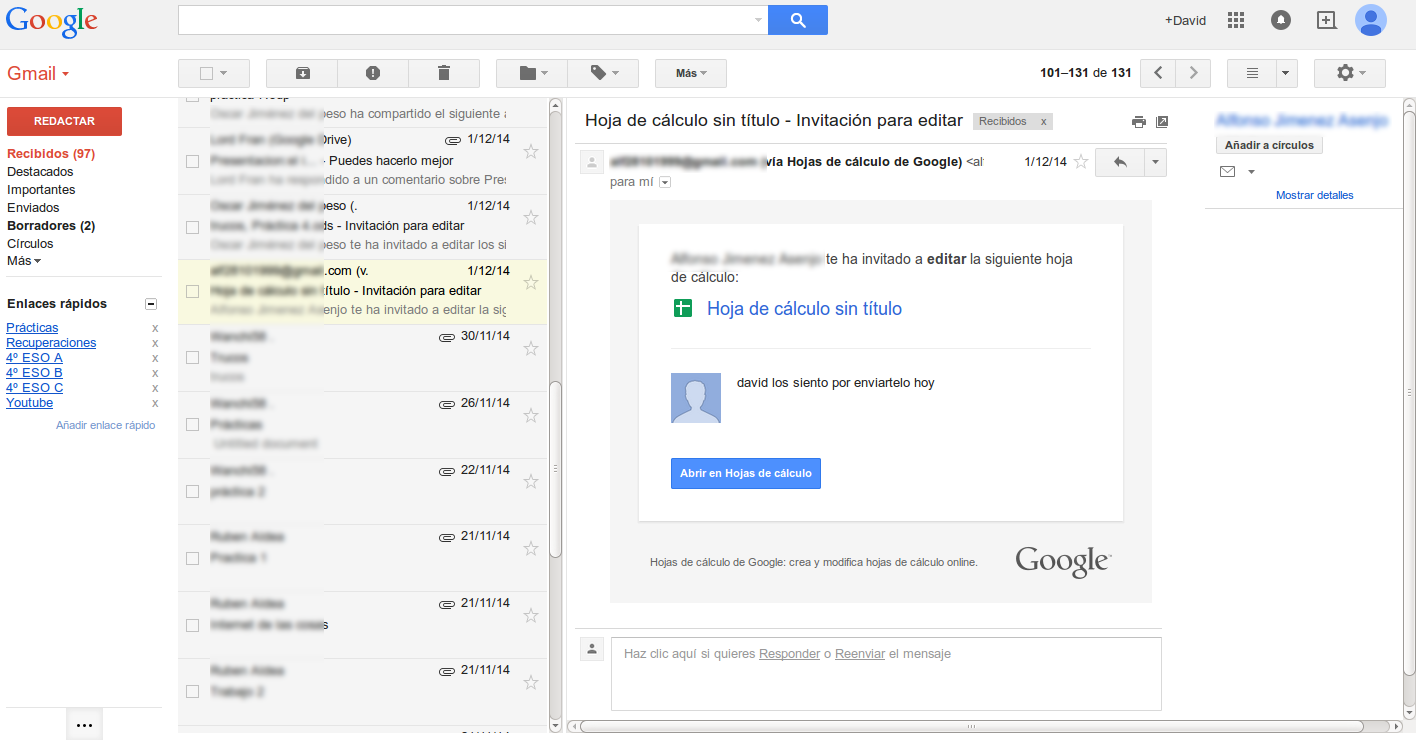
Task: Expand more reply options arrow
Action: click(x=1155, y=162)
